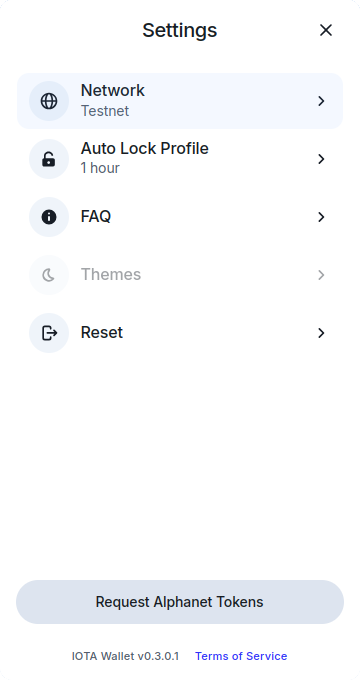Screen dimensions: 360x680
Task: Open FAQ via its right chevron
Action: [321, 217]
